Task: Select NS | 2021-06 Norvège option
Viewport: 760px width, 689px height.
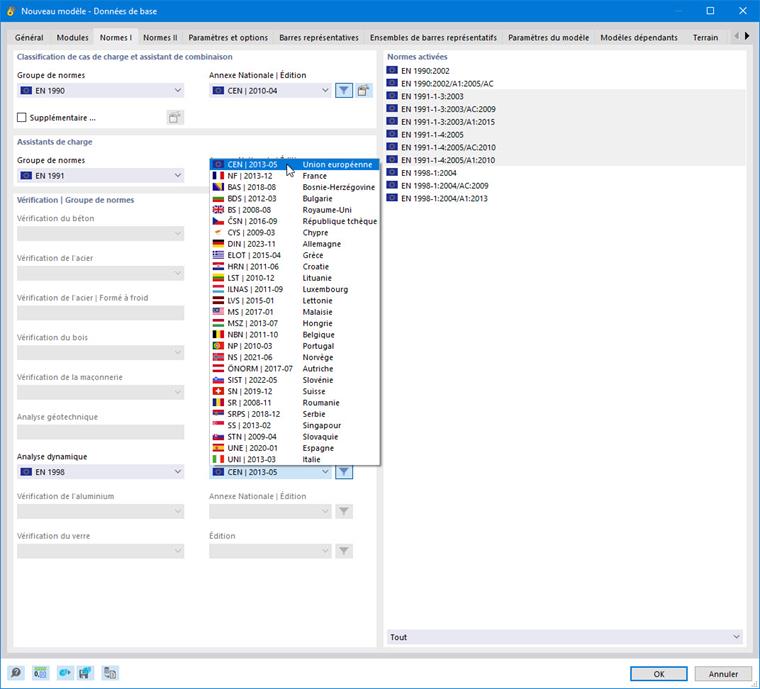Action: coord(295,357)
